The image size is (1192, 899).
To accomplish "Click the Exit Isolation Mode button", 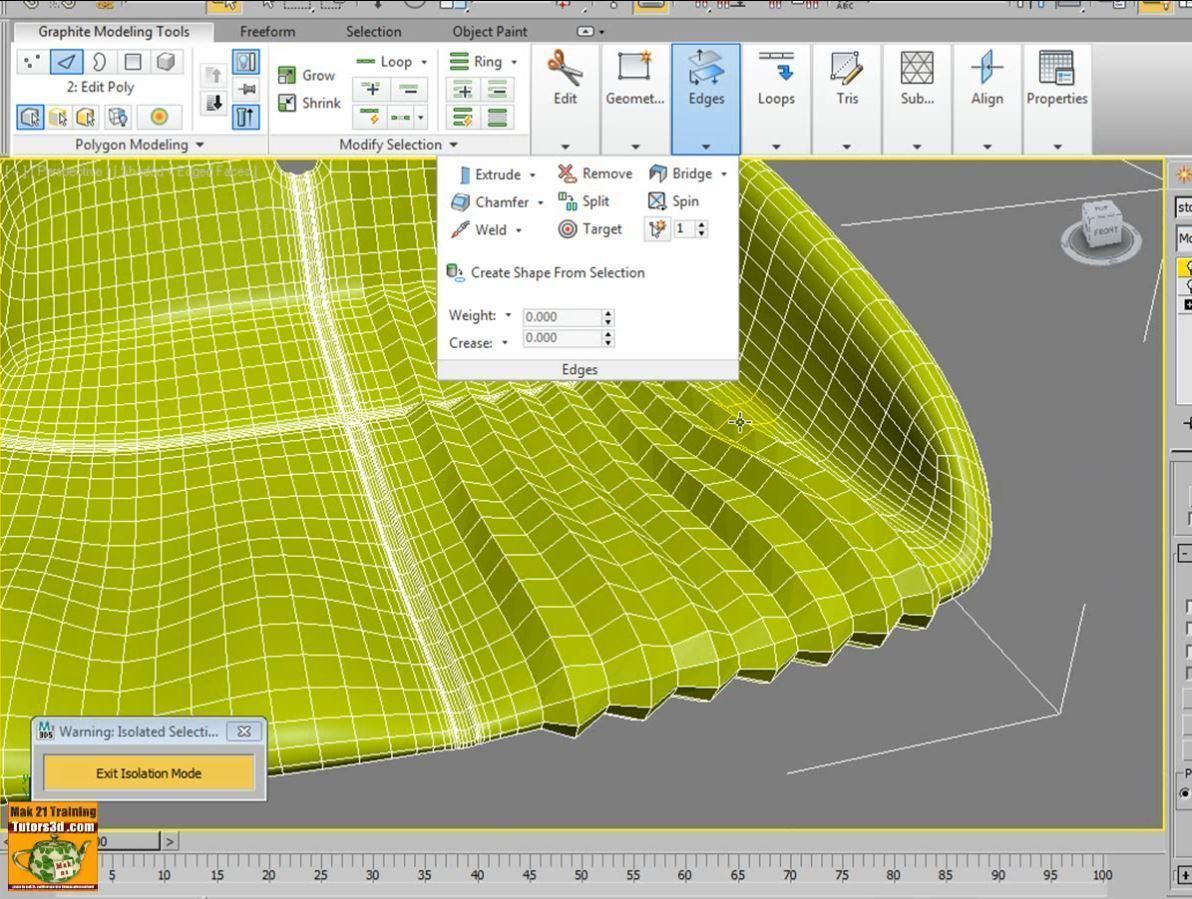I will click(x=149, y=773).
